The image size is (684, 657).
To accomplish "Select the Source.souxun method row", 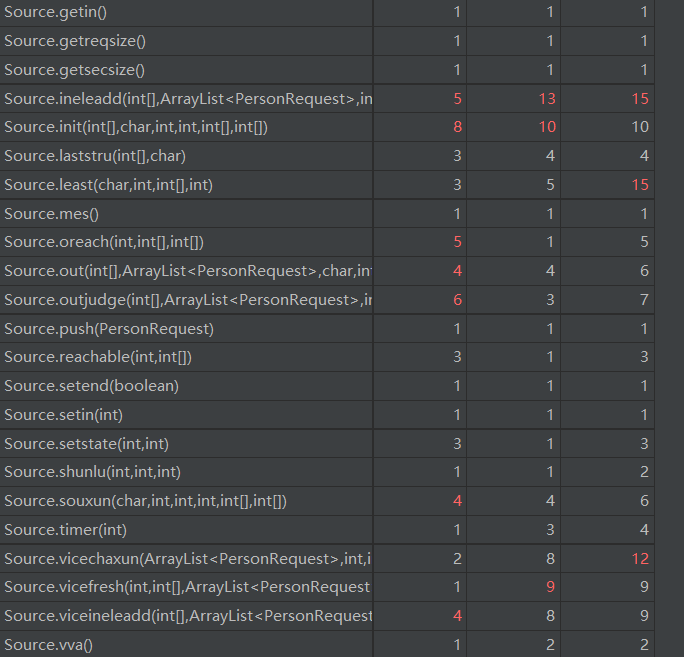I will tap(145, 501).
